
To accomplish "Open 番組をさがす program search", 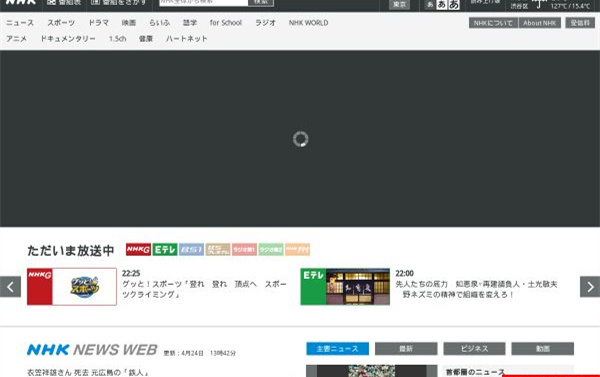I will pyautogui.click(x=119, y=2).
